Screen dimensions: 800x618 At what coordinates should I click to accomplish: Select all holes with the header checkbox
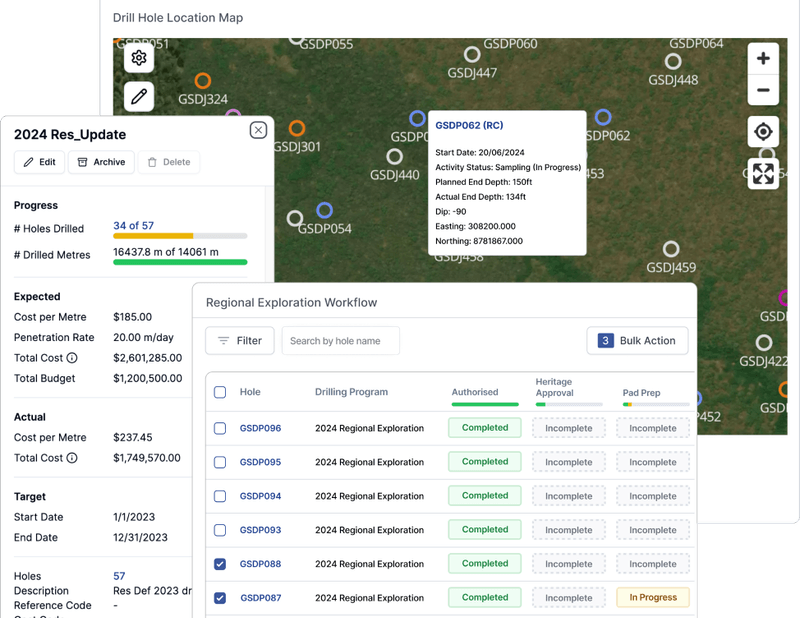(219, 392)
